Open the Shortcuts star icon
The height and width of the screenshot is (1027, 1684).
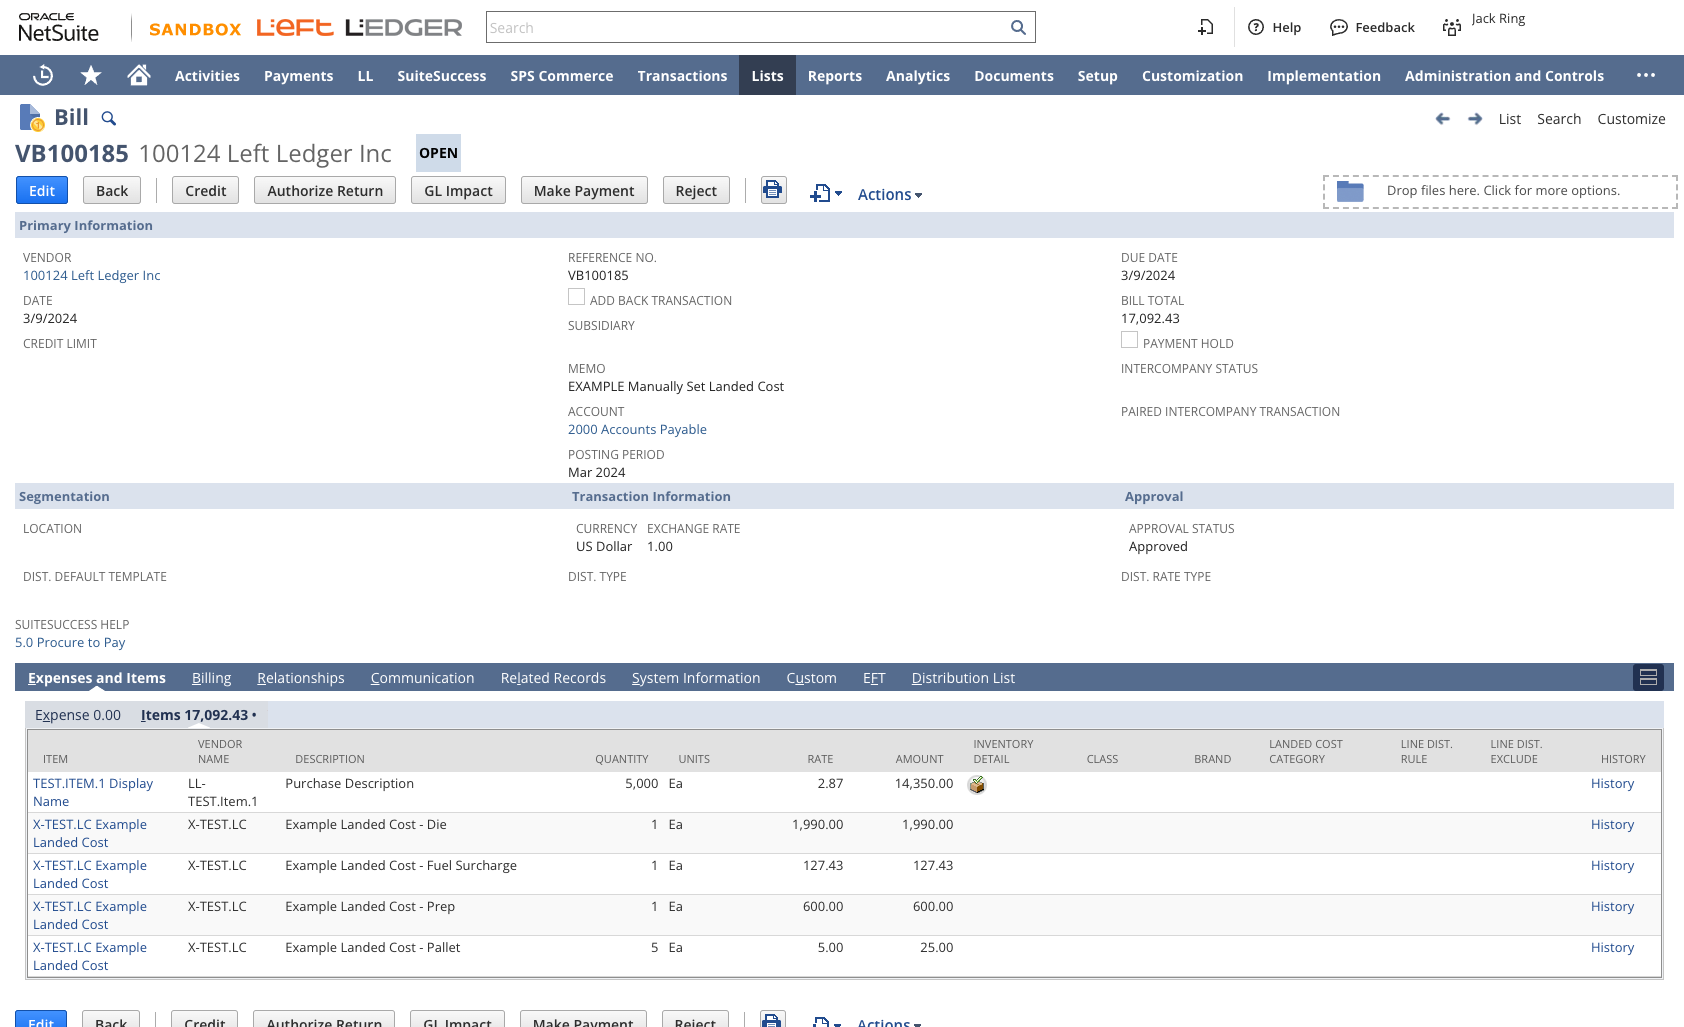click(x=91, y=75)
